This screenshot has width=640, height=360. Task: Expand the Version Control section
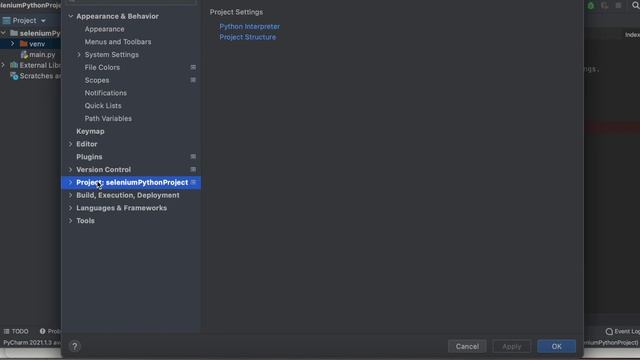pos(71,169)
